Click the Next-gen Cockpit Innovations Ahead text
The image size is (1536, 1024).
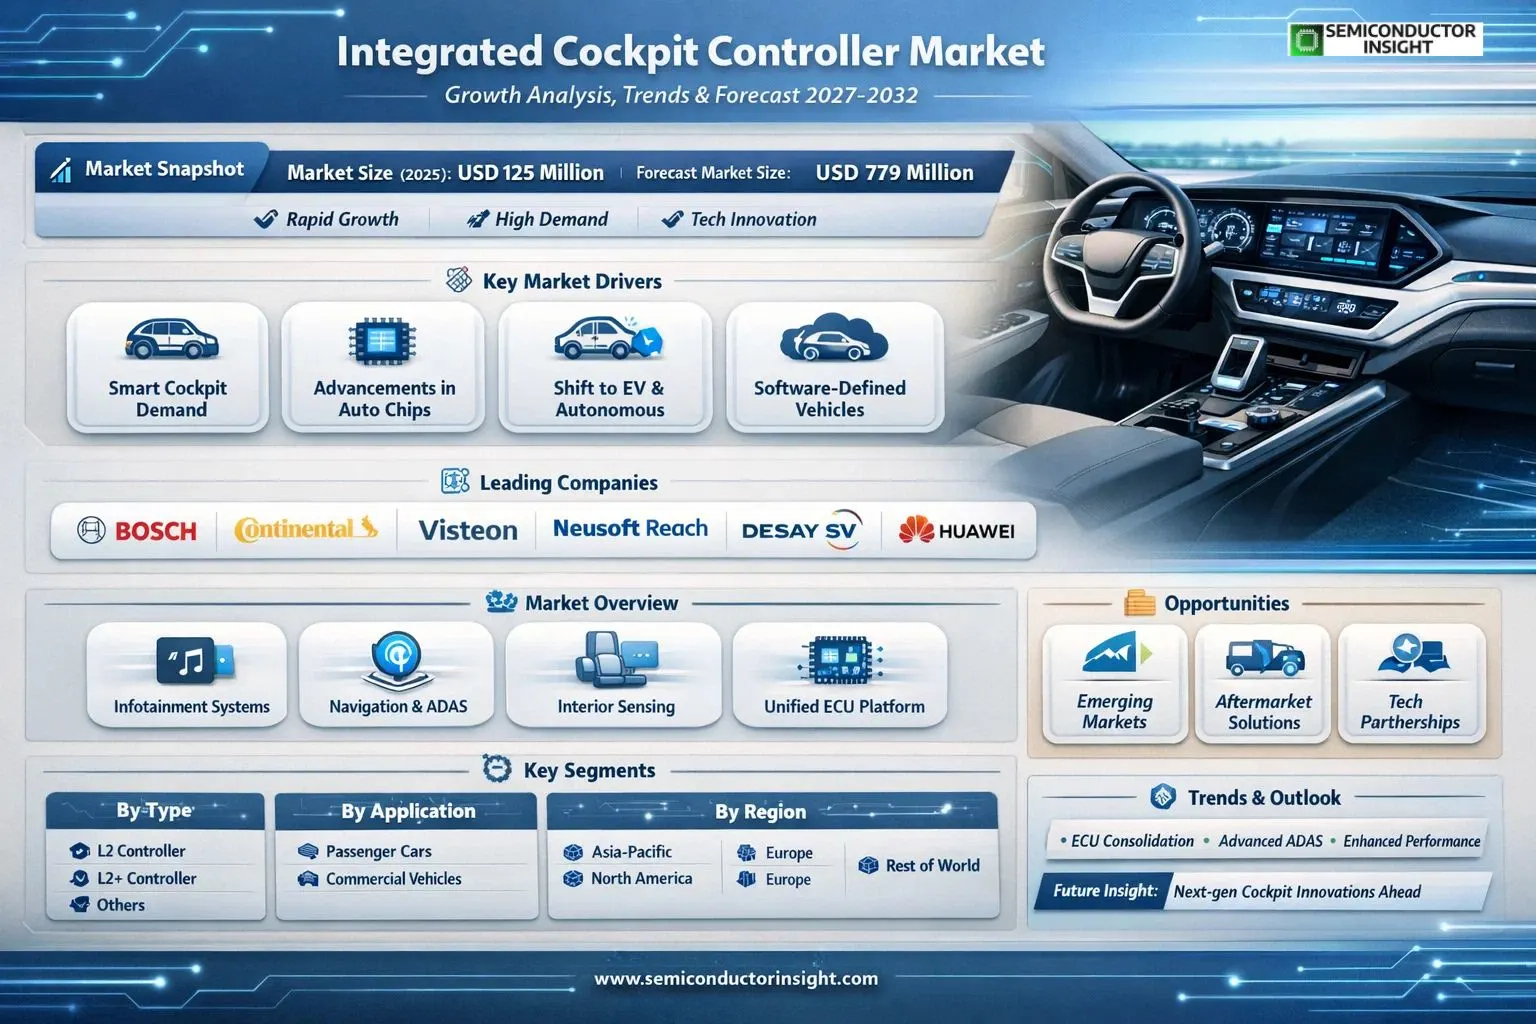coord(1297,891)
